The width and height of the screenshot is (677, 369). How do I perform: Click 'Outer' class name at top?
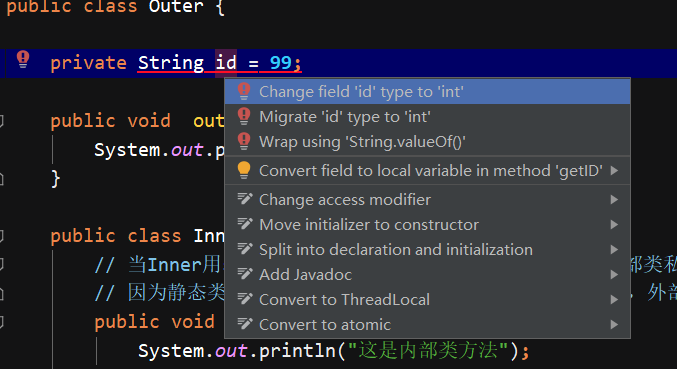tap(176, 7)
